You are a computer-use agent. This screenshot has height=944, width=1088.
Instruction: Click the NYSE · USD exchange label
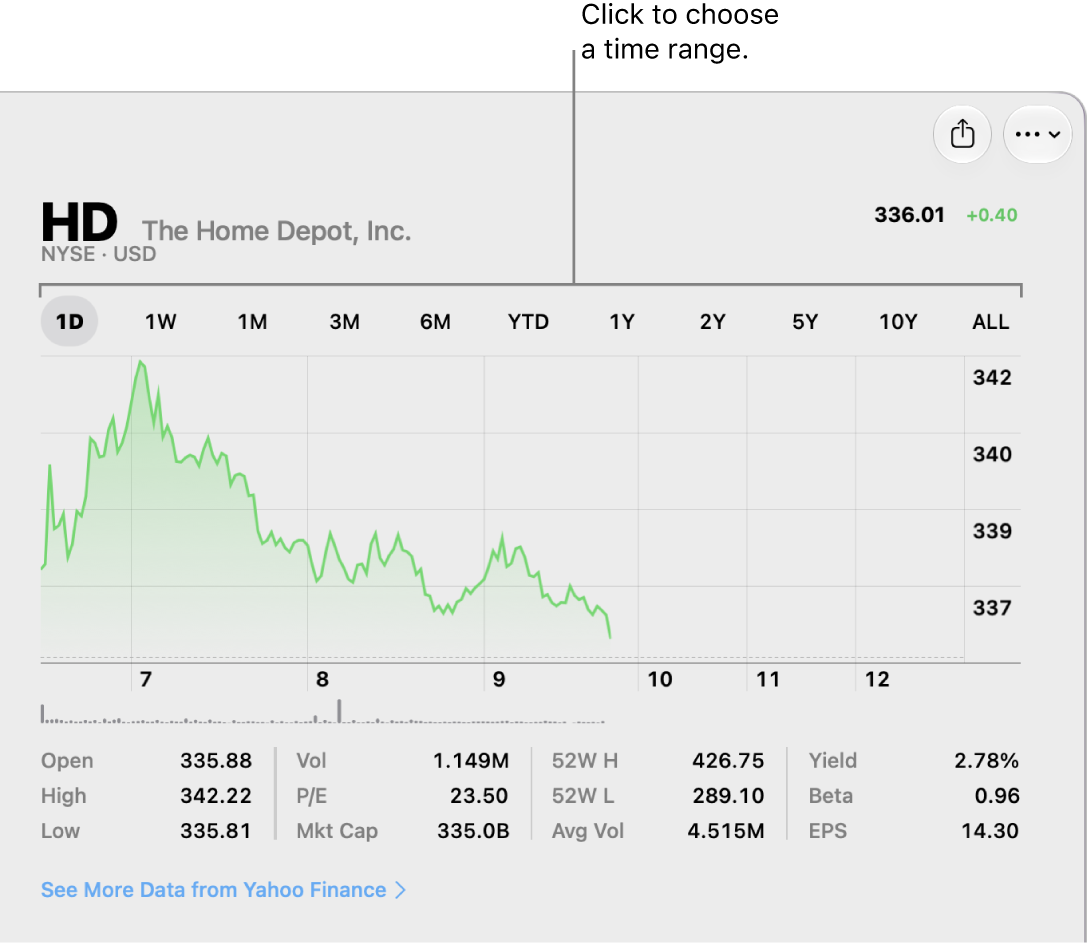[x=99, y=254]
